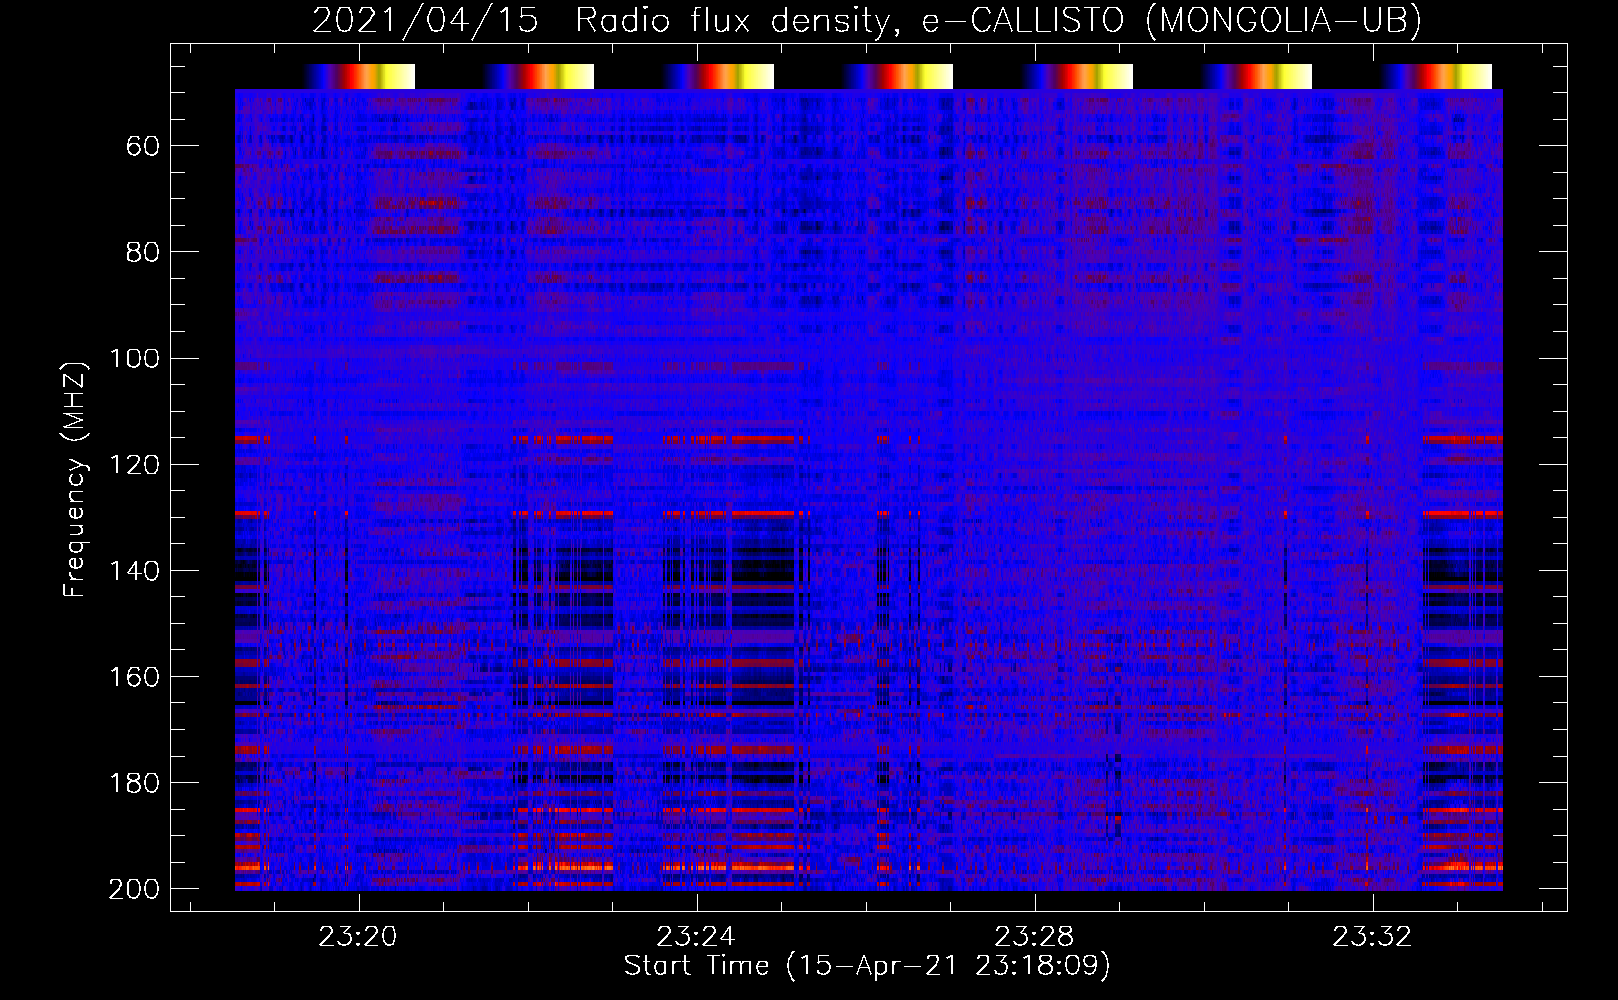
Task: Click the 80 MHz frequency tick label
Action: point(143,252)
